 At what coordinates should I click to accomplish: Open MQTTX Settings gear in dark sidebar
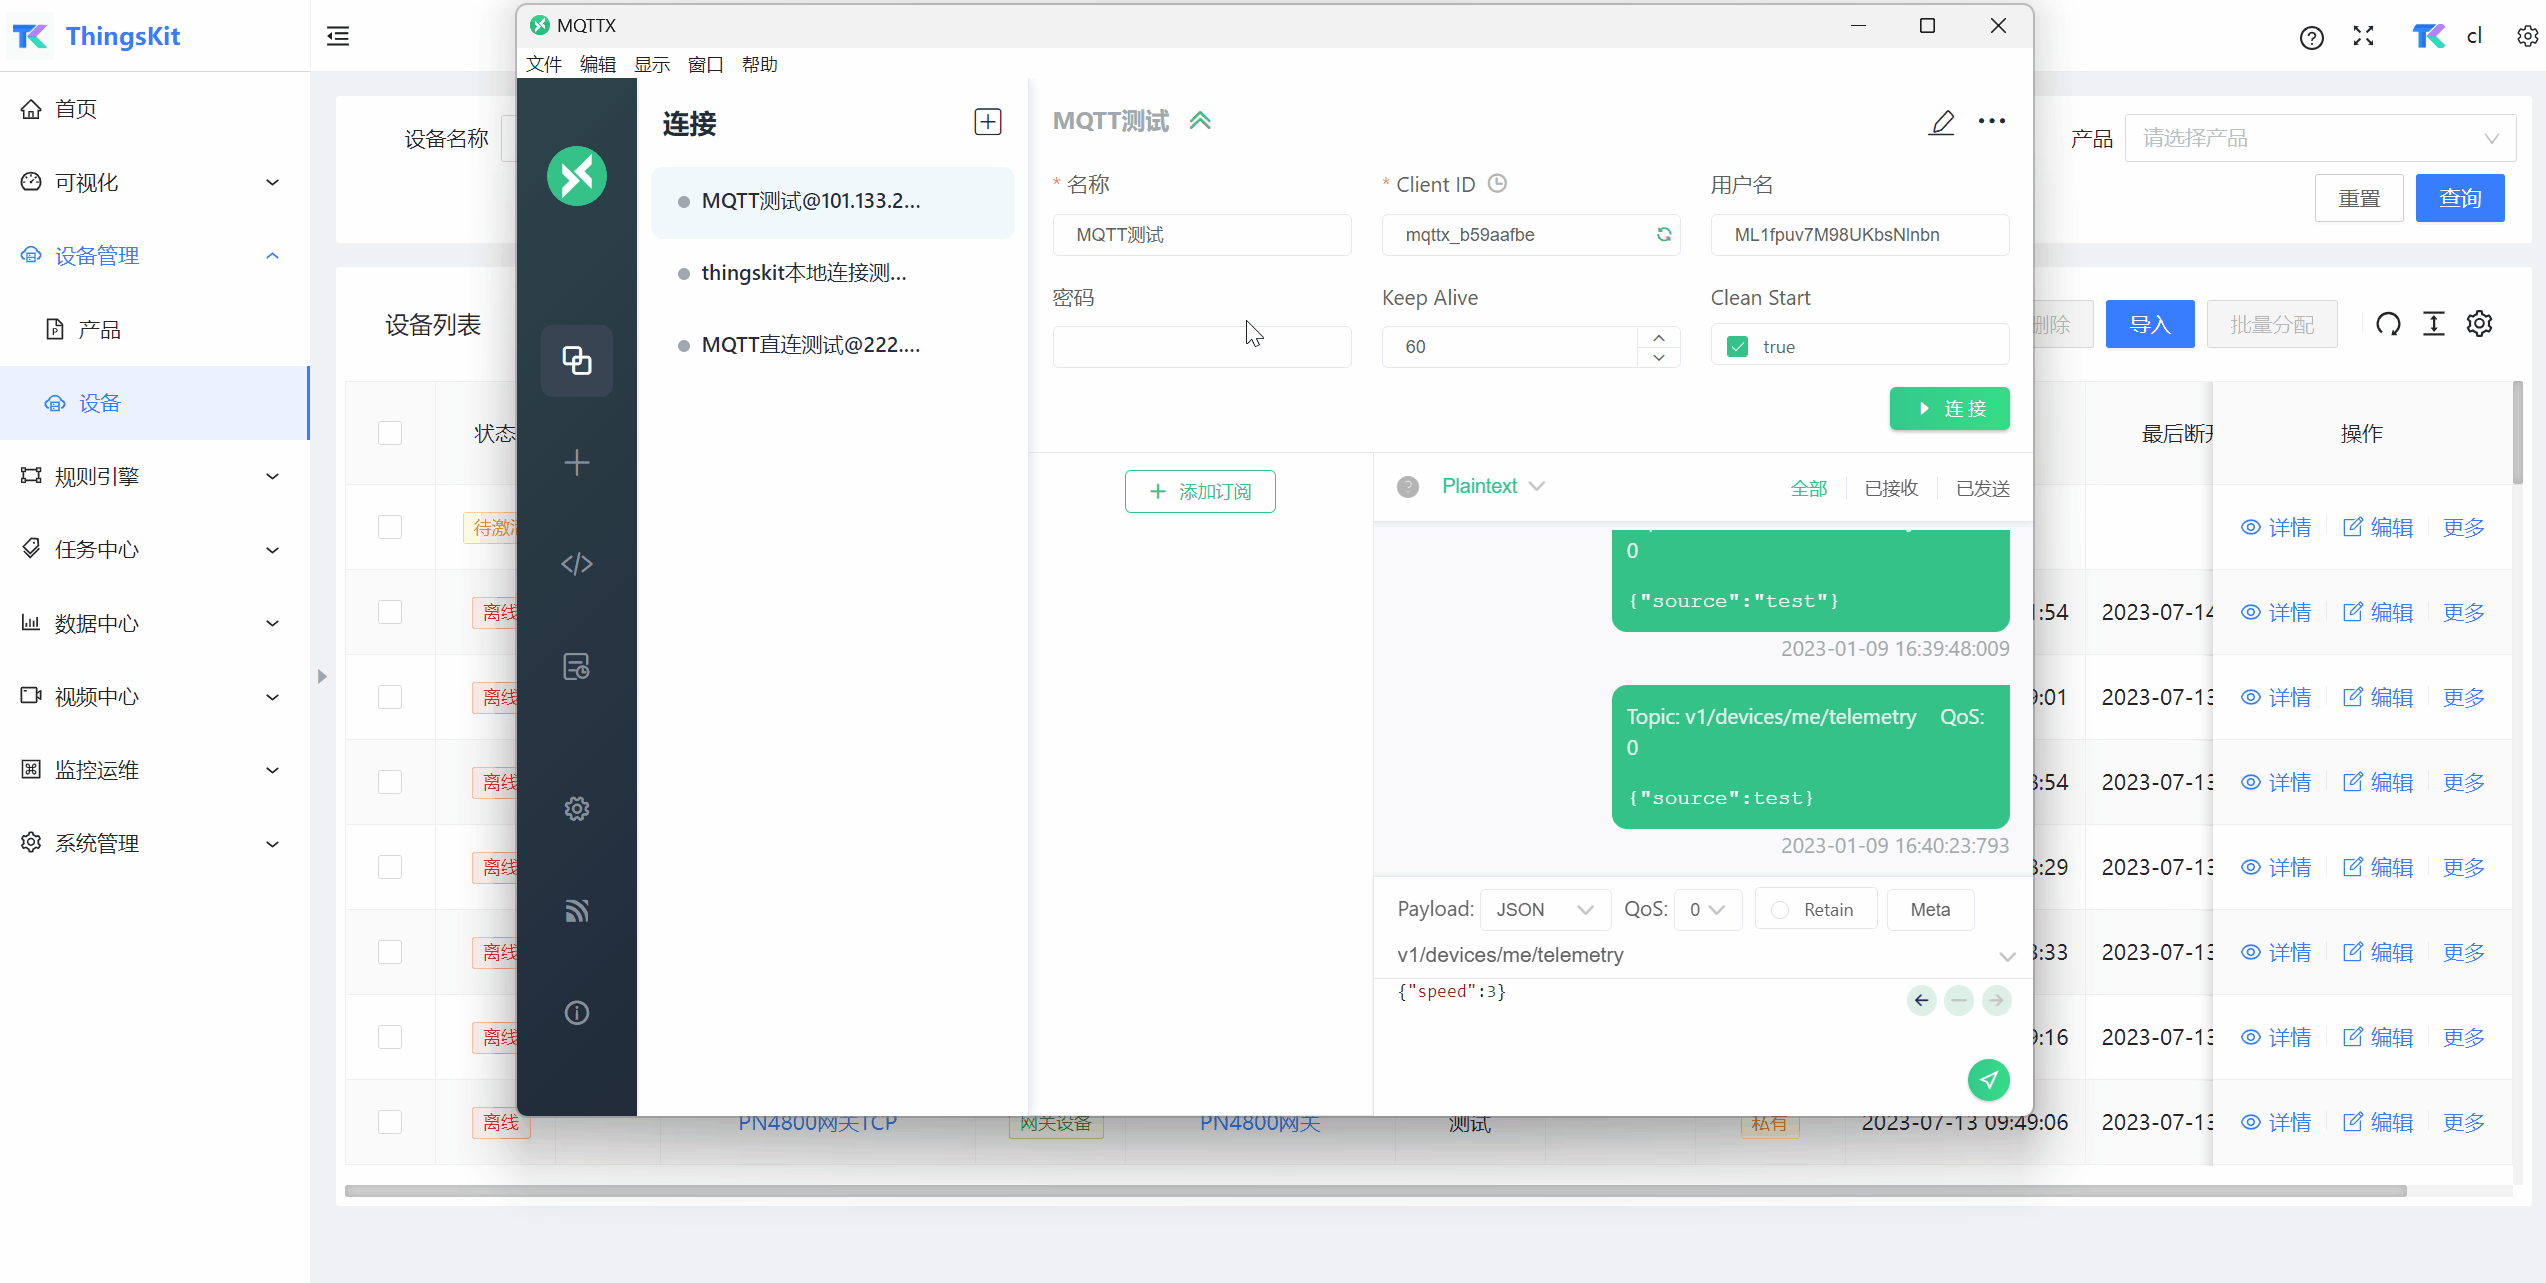pos(576,808)
